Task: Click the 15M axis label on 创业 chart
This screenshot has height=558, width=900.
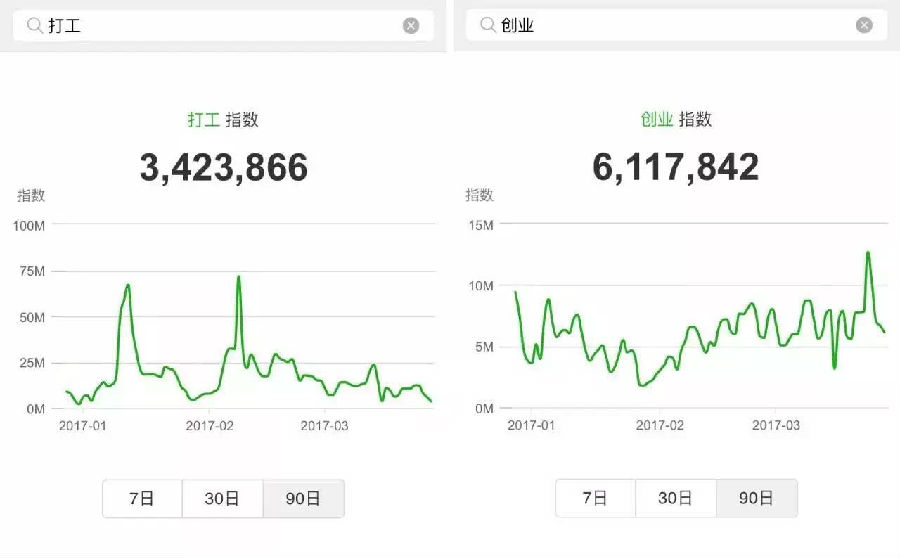Action: click(481, 225)
